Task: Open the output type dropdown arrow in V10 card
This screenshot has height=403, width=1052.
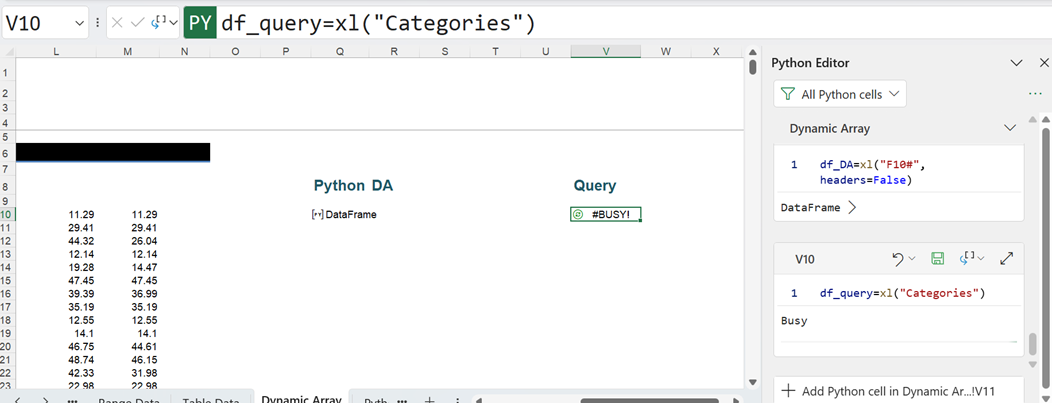Action: coord(982,259)
